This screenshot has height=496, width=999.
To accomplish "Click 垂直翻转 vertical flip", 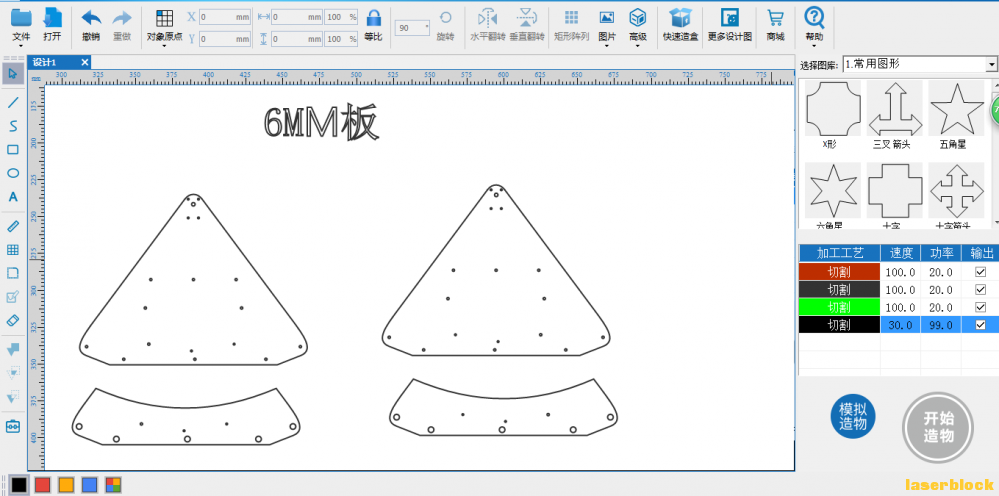I will (x=527, y=24).
